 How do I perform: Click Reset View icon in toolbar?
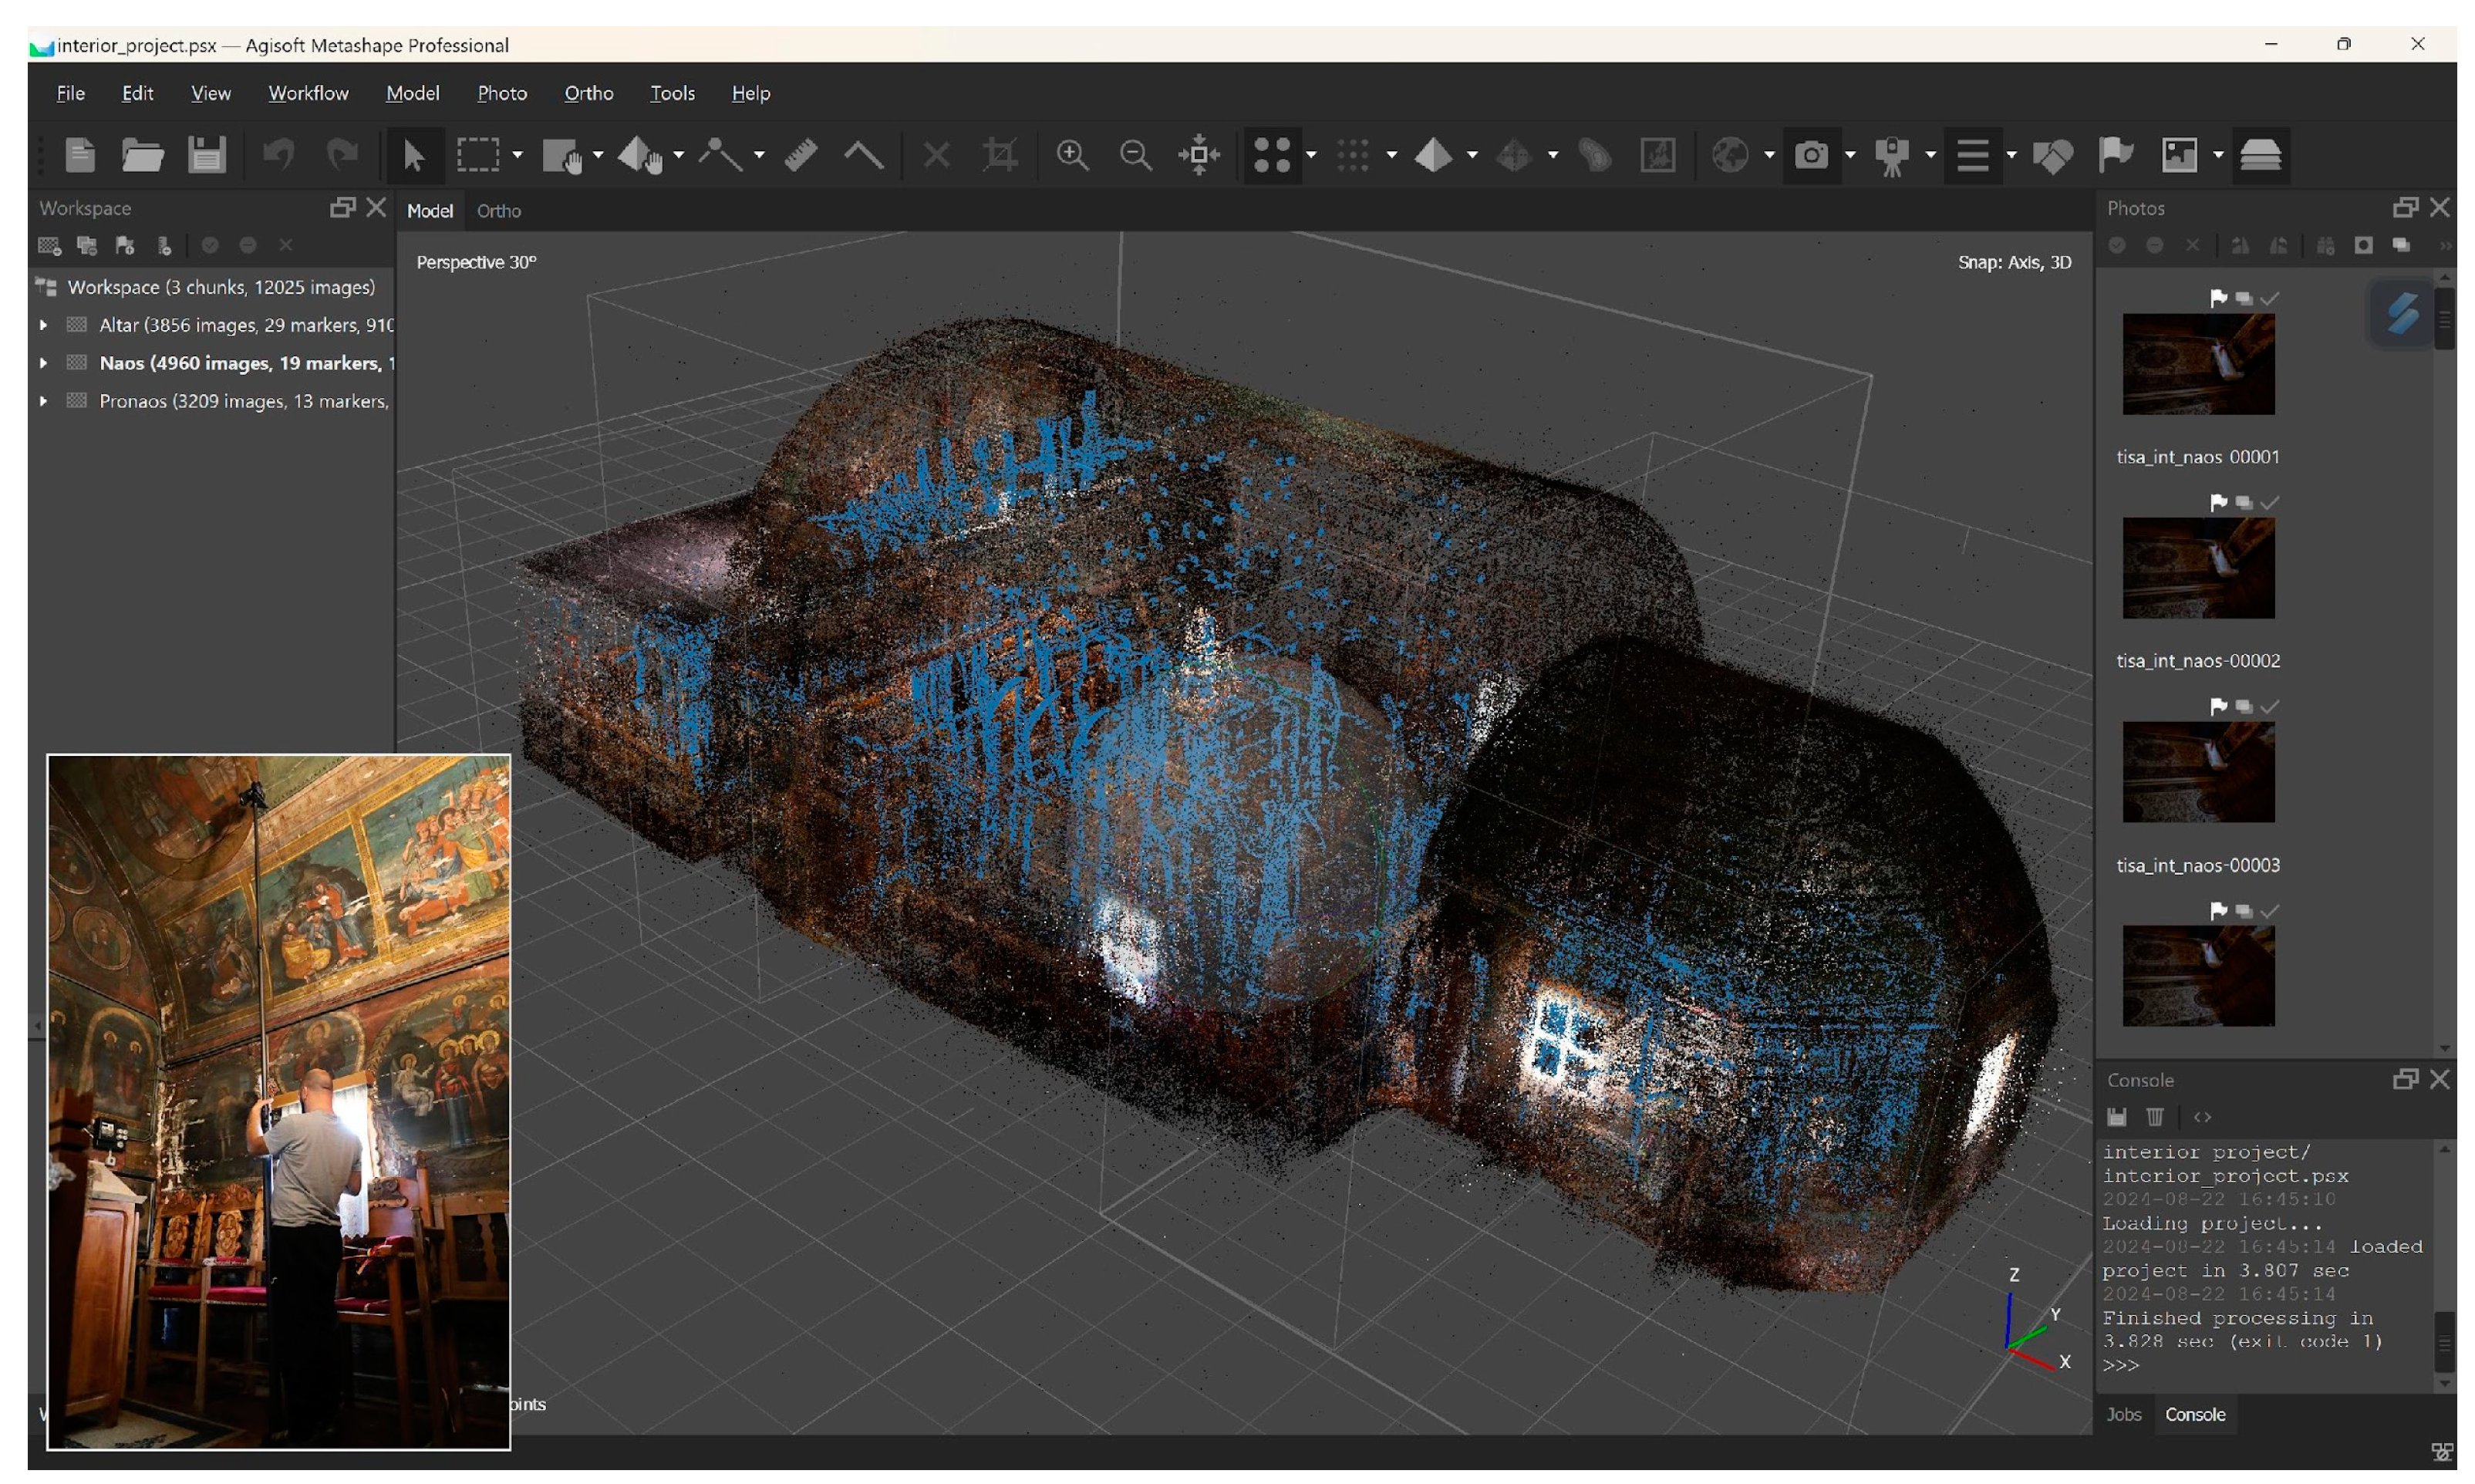tap(1198, 155)
